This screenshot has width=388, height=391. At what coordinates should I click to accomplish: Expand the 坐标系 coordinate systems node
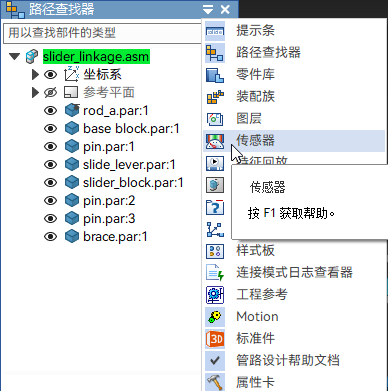point(35,74)
